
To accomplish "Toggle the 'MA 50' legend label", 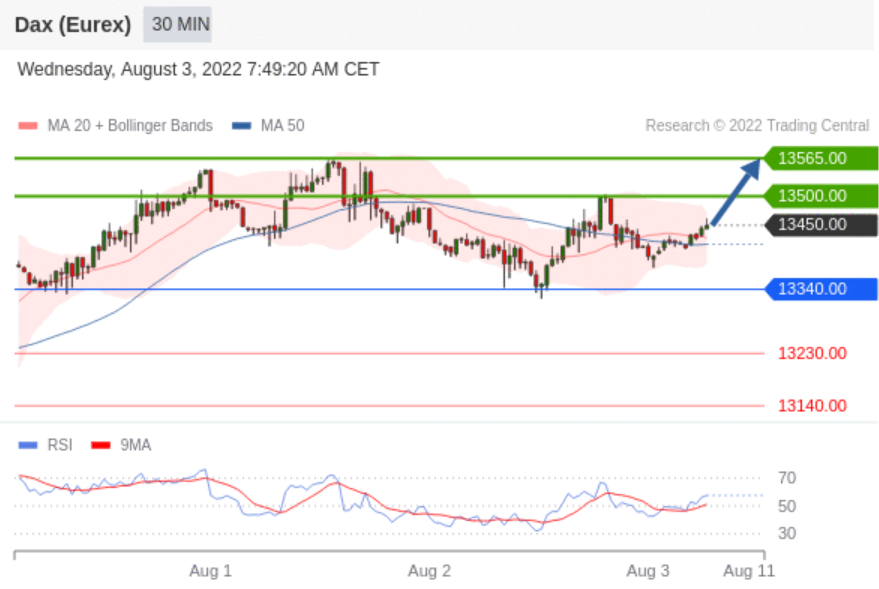I will 283,126.
